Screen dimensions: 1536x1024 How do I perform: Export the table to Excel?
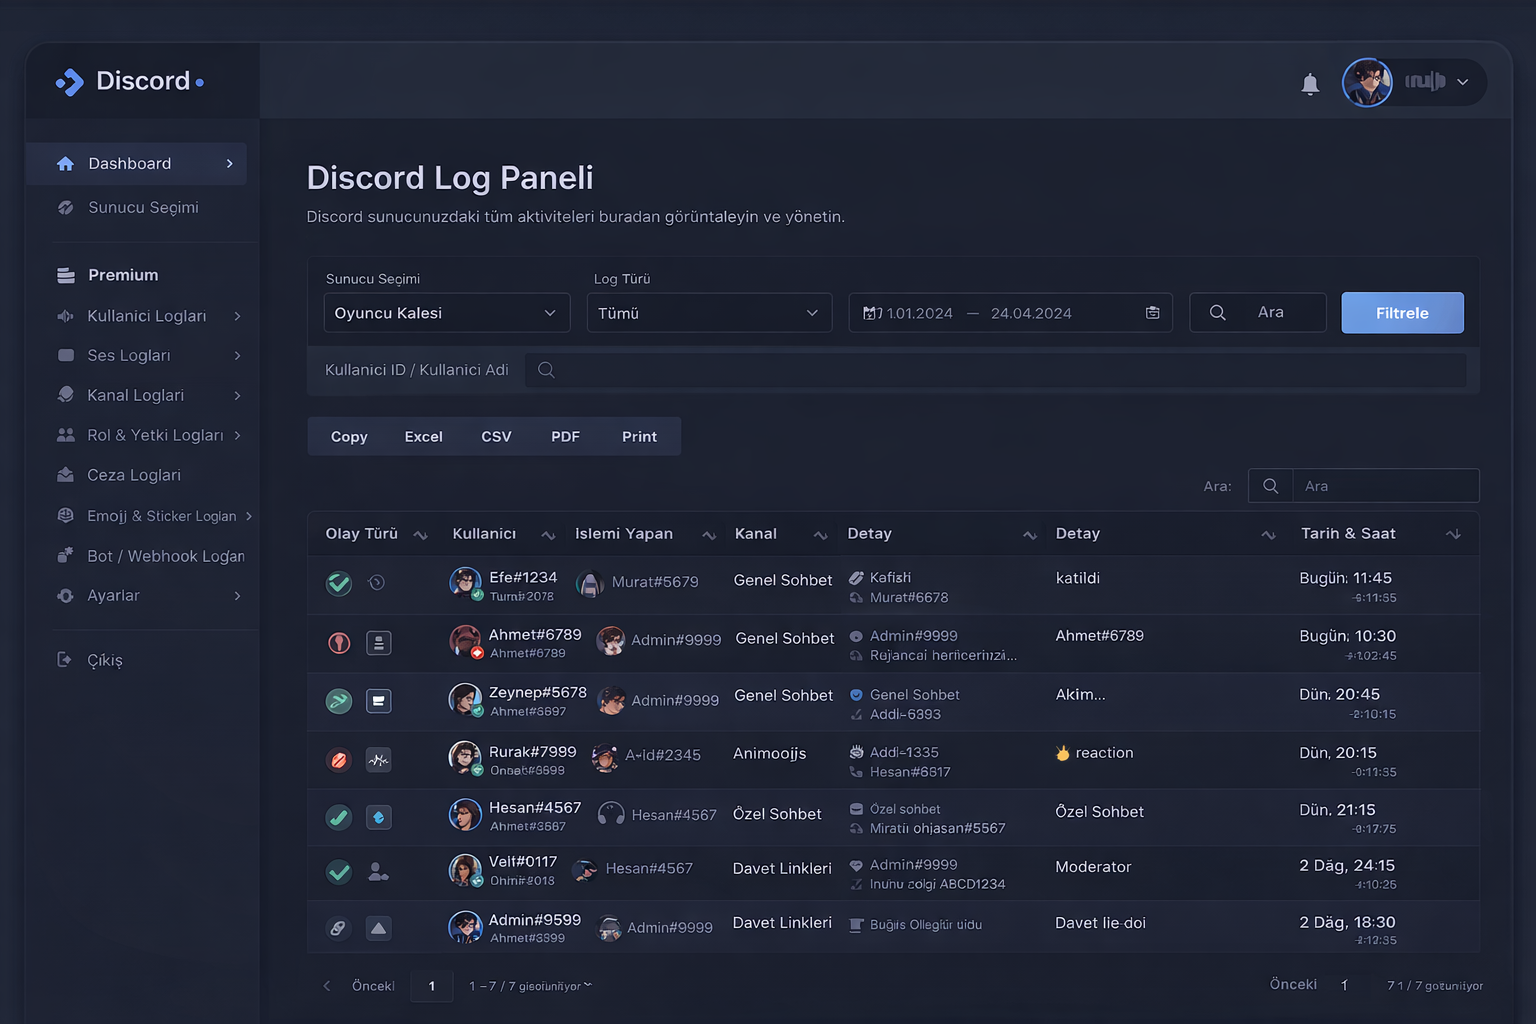point(423,437)
